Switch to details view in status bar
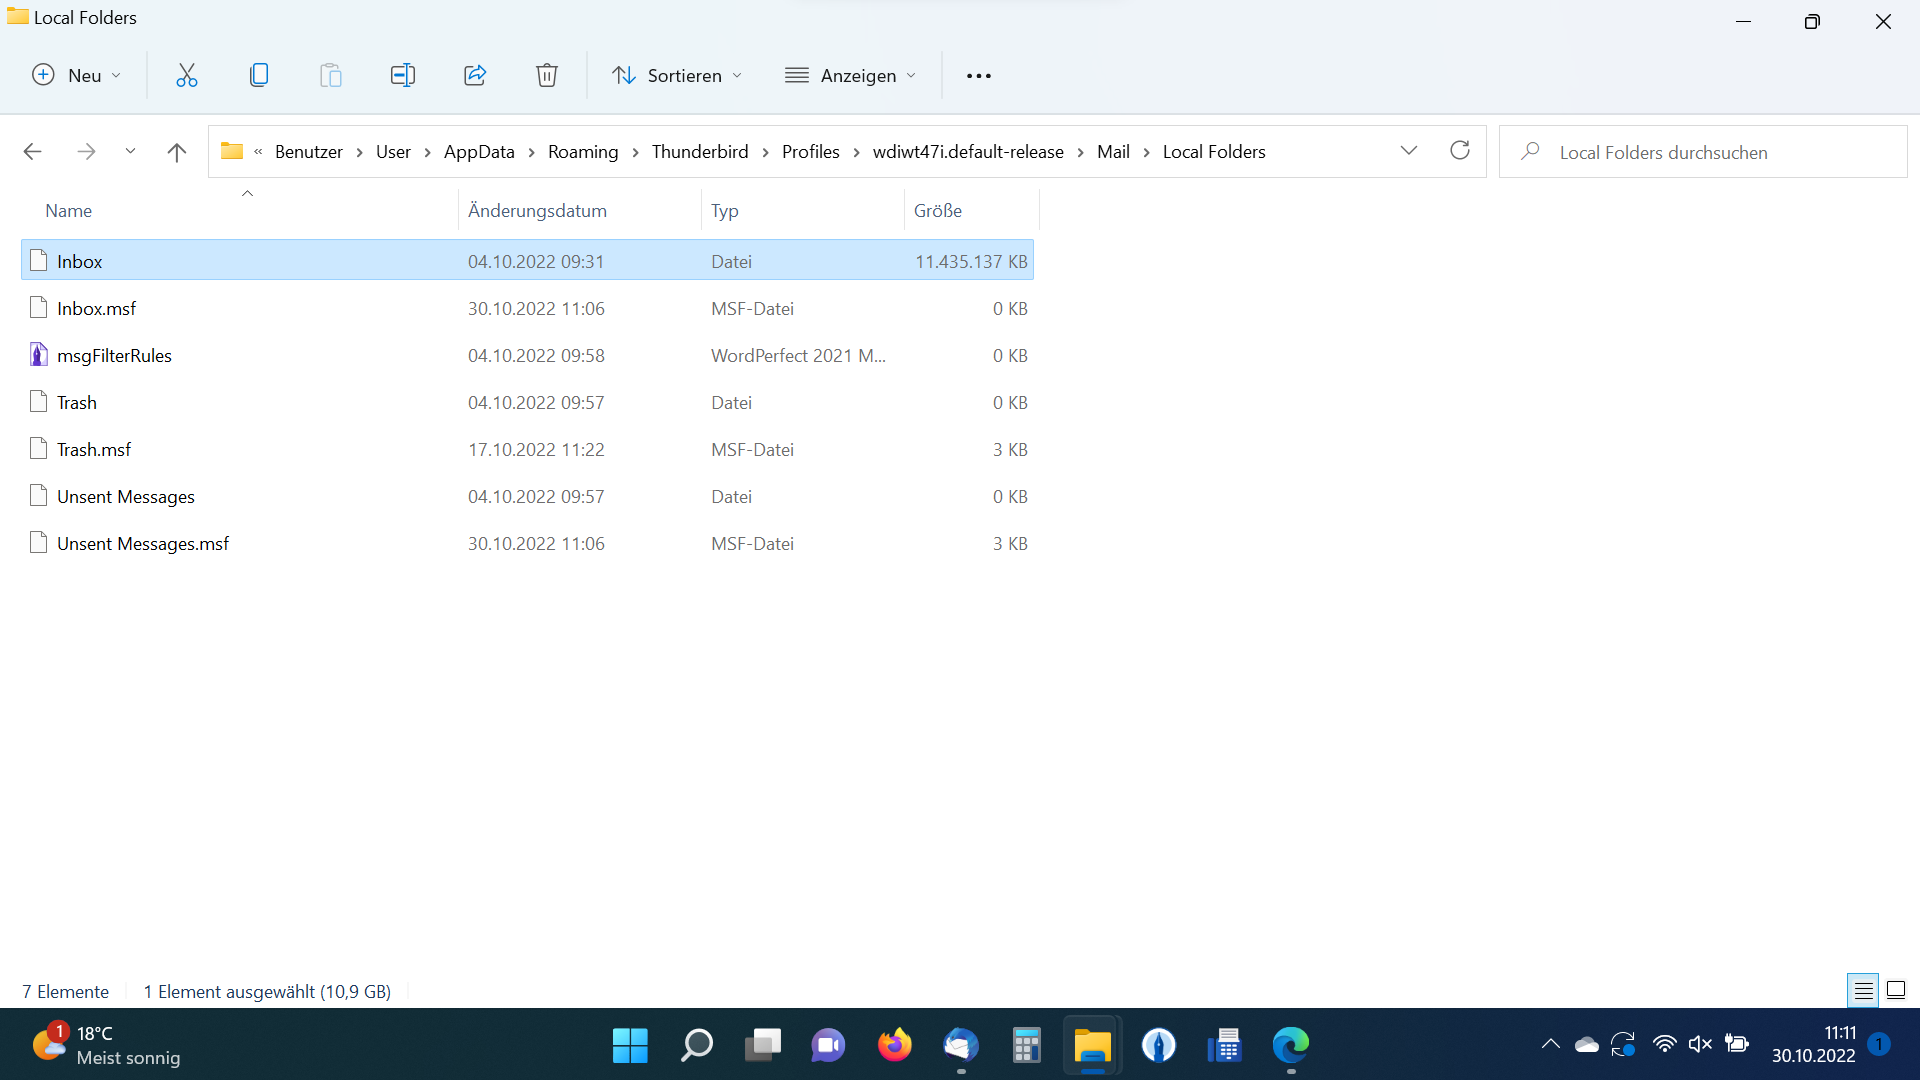This screenshot has width=1920, height=1080. (x=1863, y=991)
